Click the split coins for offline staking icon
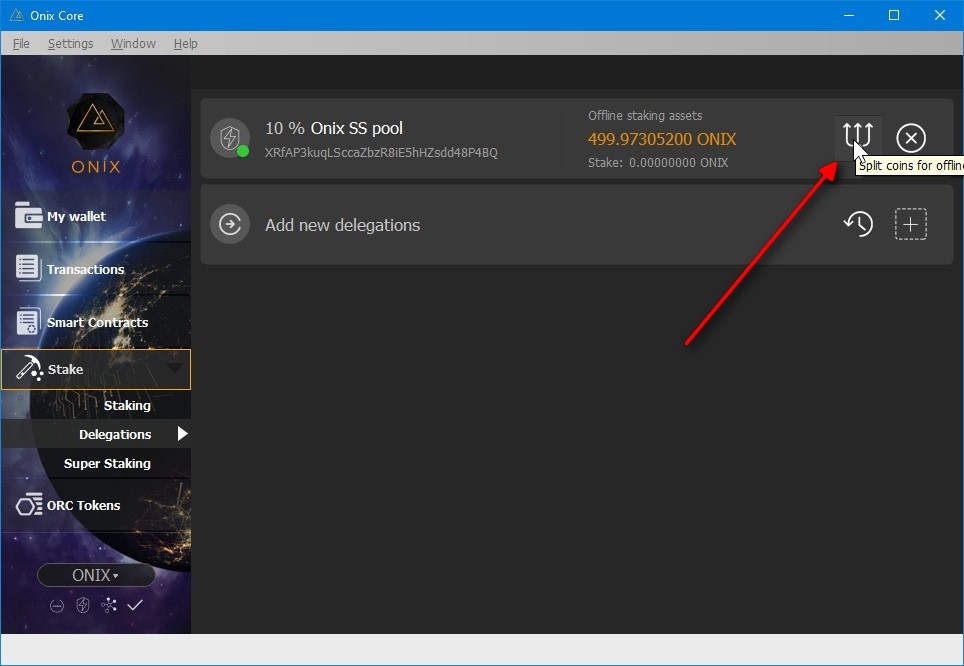 (x=858, y=135)
